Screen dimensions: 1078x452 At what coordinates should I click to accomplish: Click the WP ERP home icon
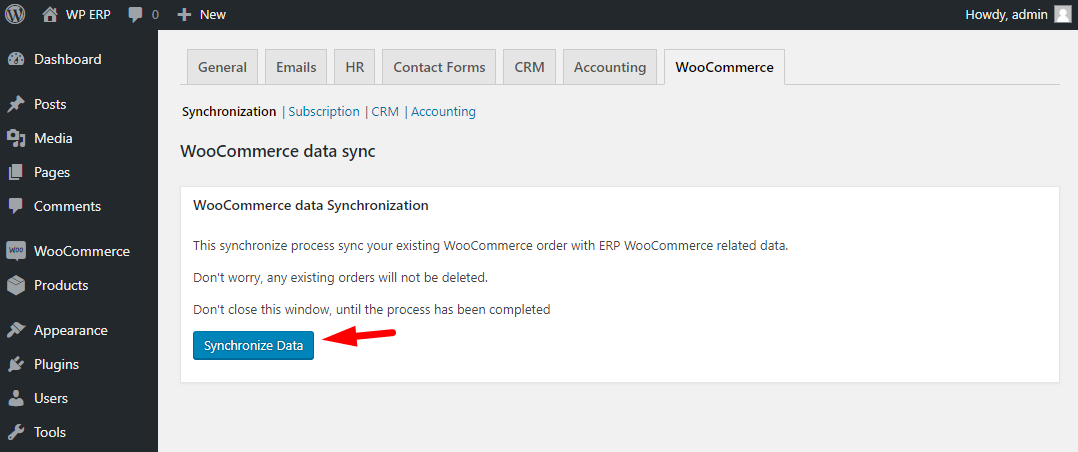[x=50, y=14]
